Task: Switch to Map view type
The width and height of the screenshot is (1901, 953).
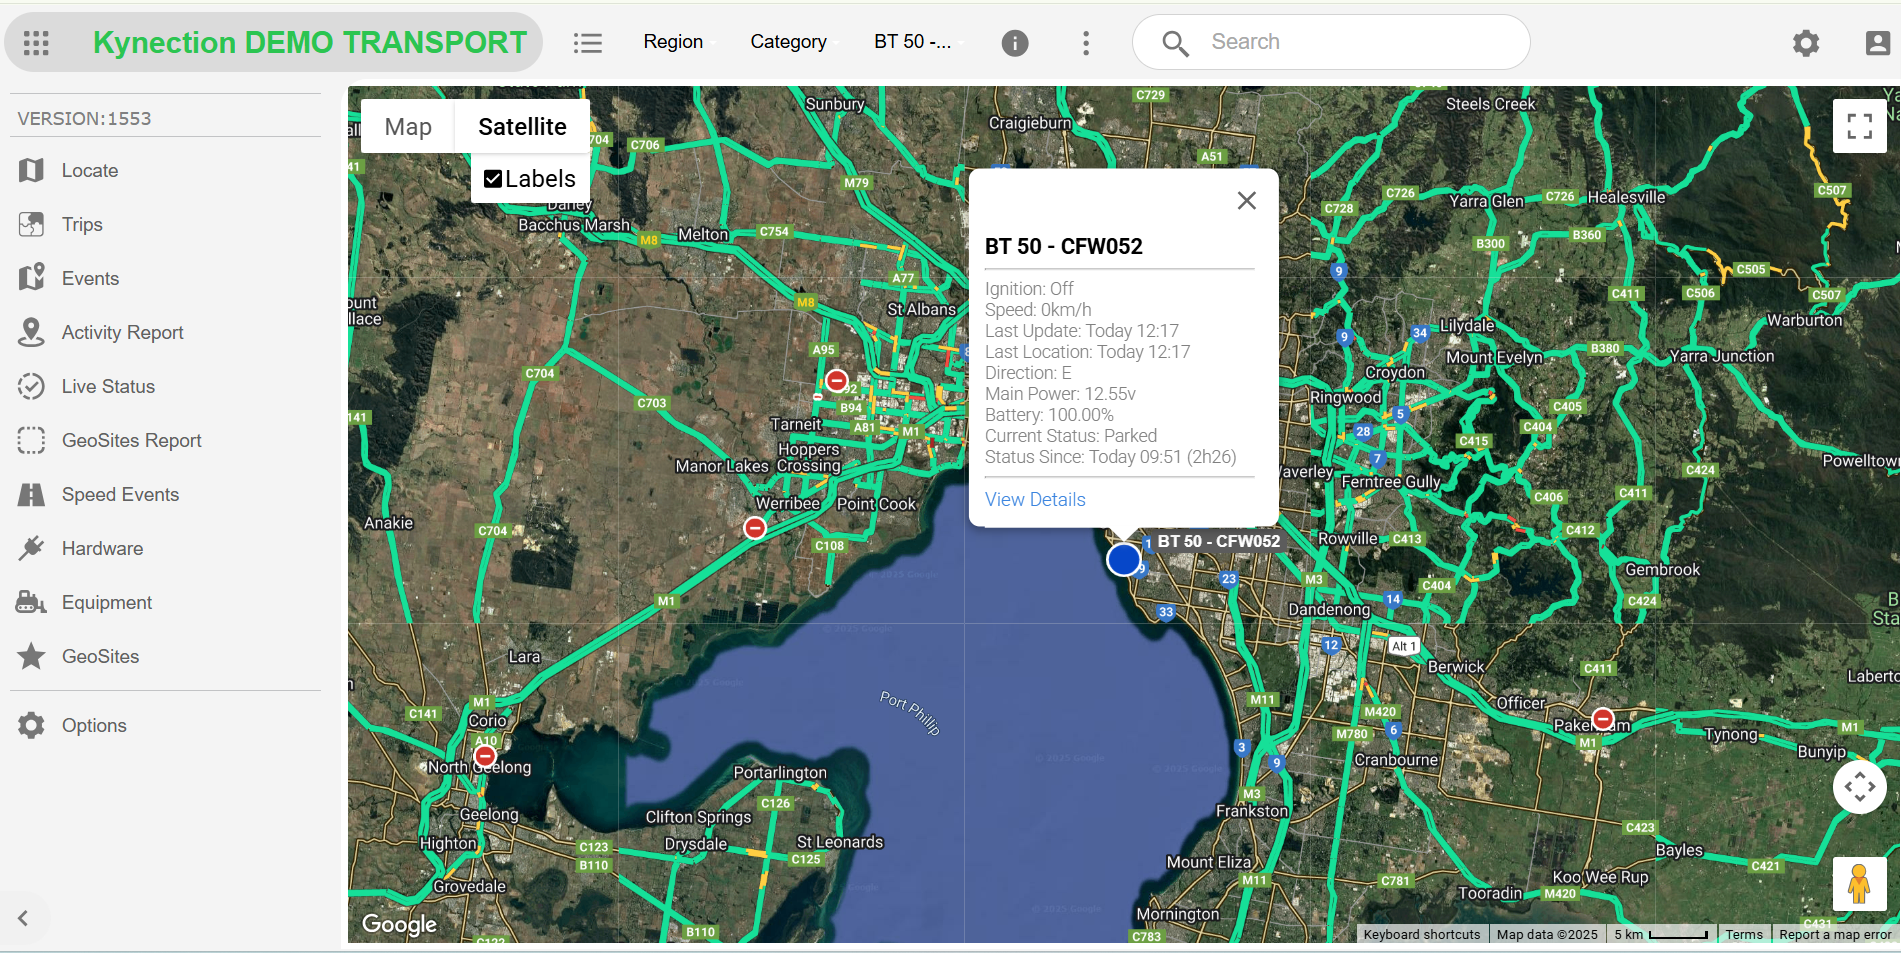Action: click(x=408, y=127)
